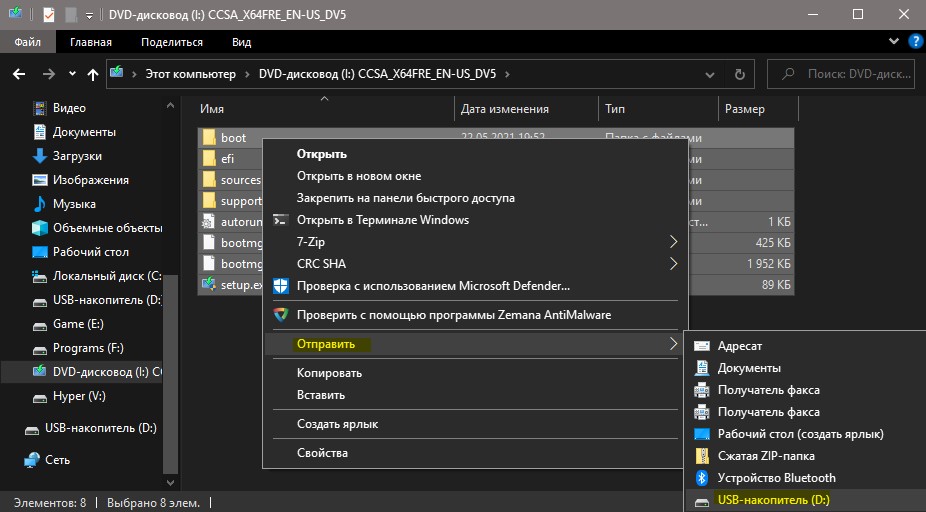Send to Рабочий стол (создать ярлык)

[806, 434]
